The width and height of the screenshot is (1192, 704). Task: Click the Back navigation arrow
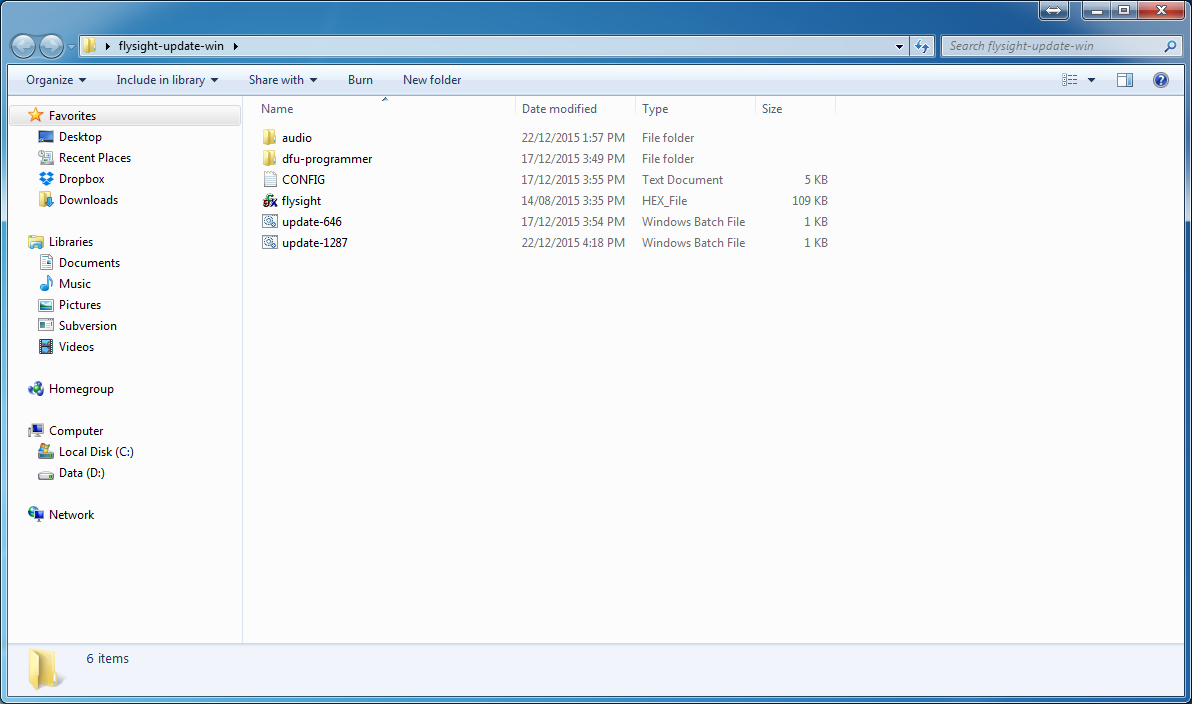(24, 46)
